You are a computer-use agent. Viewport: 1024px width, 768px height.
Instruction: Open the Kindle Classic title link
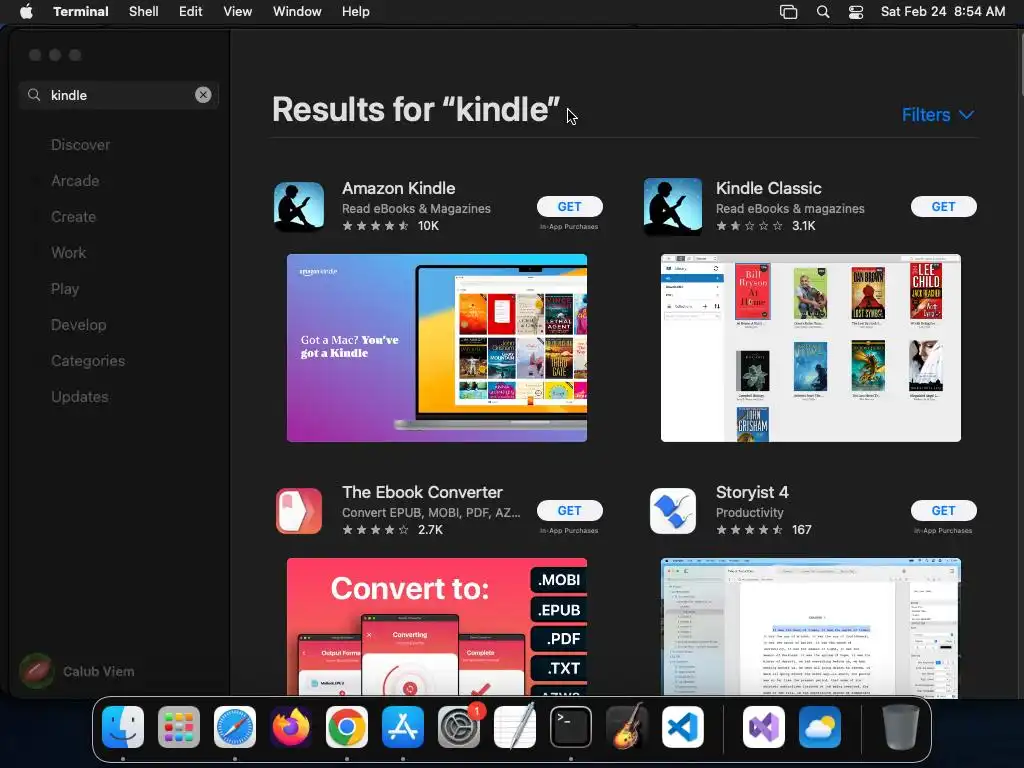[x=769, y=188]
